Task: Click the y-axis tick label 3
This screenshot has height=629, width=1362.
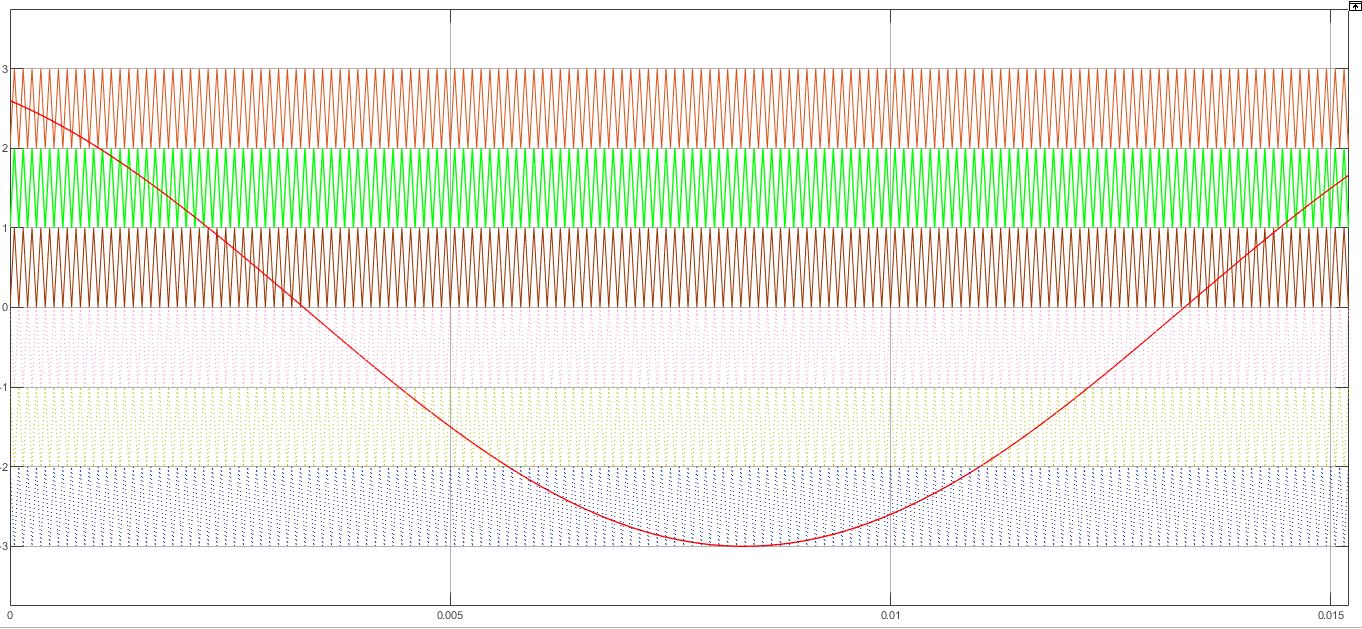Action: tap(5, 69)
